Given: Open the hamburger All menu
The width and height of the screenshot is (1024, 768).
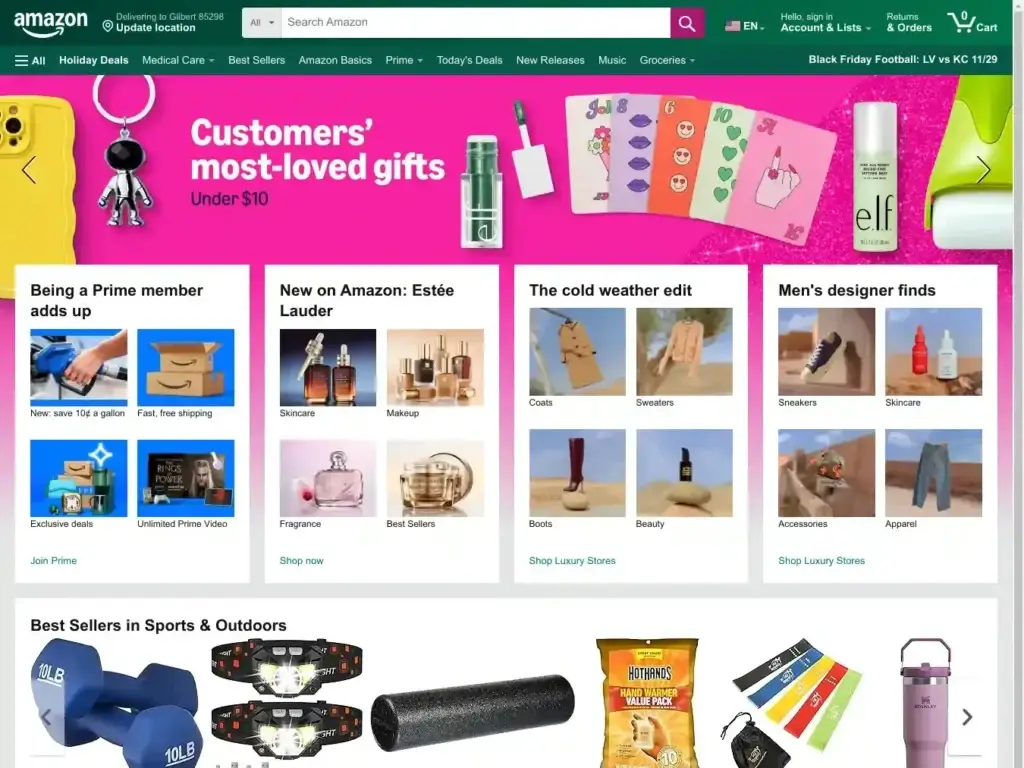Looking at the screenshot, I should tap(30, 60).
